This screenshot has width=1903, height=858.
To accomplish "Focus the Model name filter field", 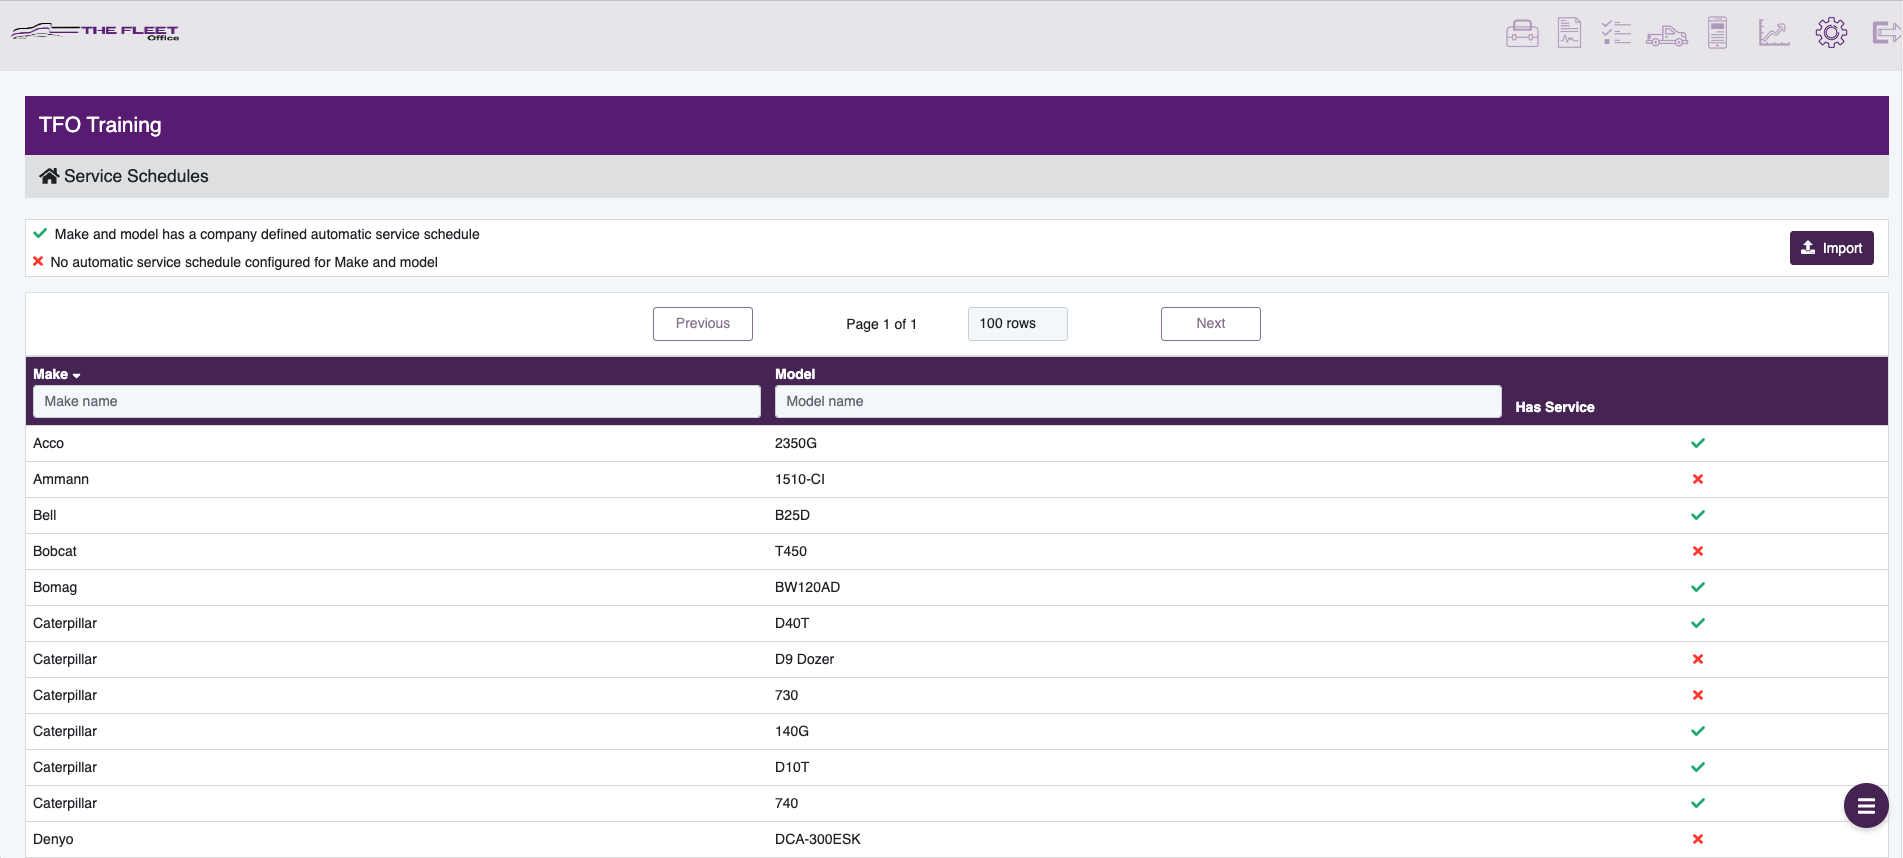I will pyautogui.click(x=1137, y=401).
